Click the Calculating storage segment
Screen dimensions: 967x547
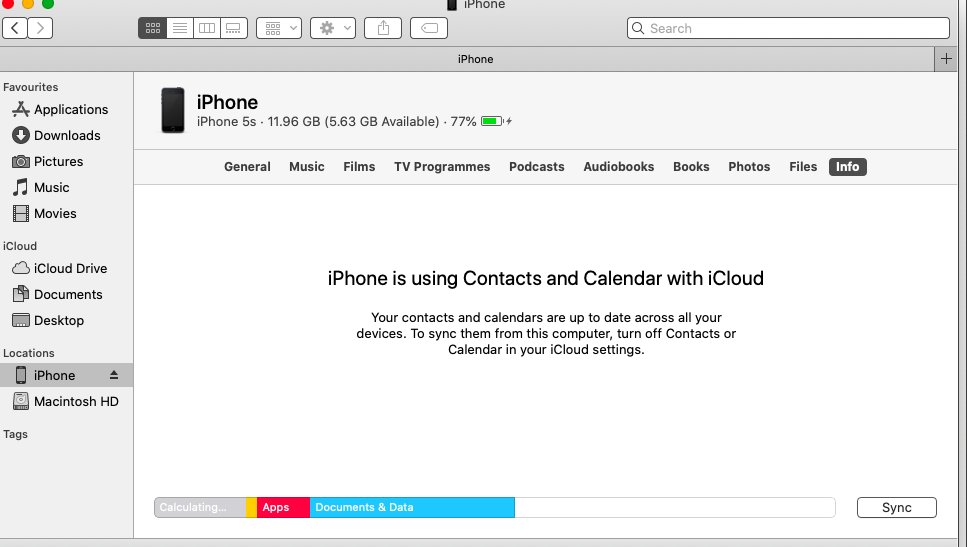(200, 508)
